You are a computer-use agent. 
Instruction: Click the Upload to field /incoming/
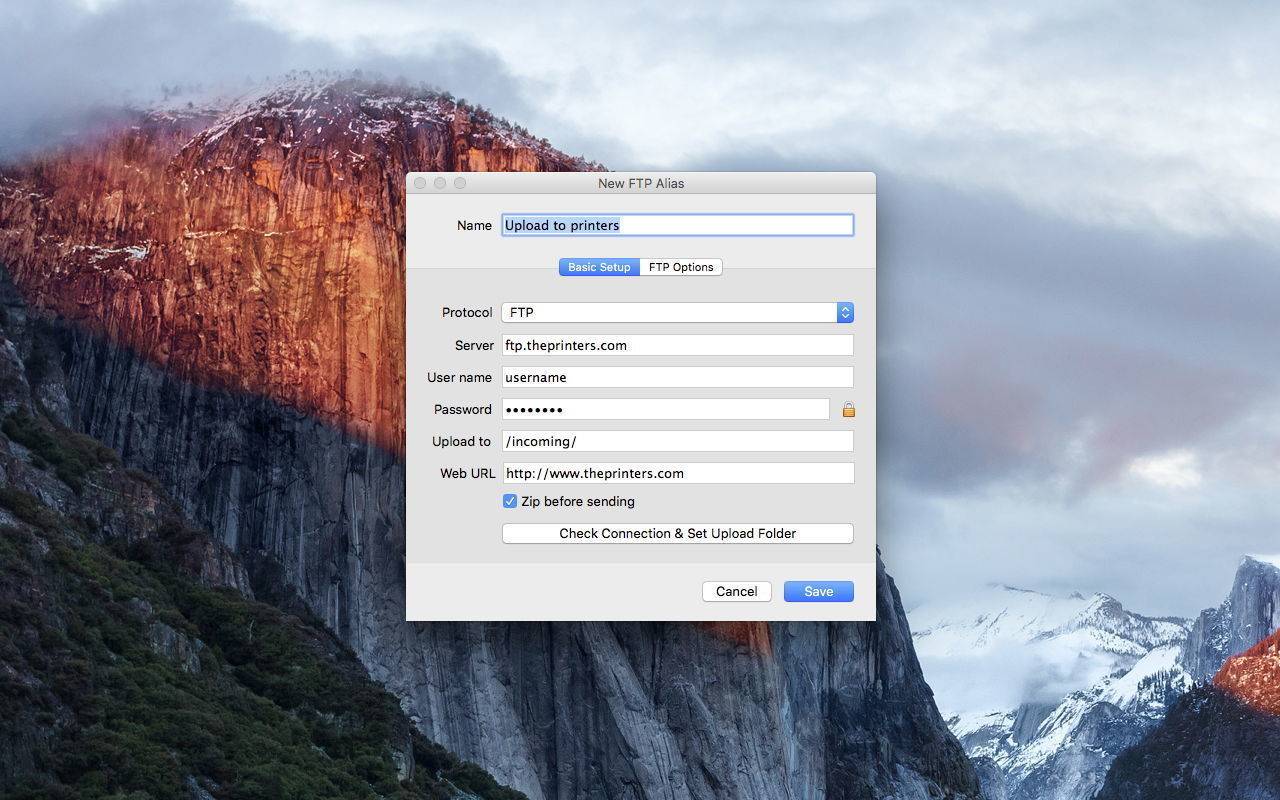pos(677,441)
